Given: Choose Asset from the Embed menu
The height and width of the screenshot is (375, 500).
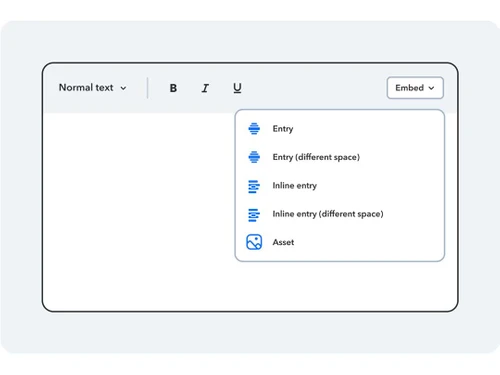Looking at the screenshot, I should pos(340,242).
